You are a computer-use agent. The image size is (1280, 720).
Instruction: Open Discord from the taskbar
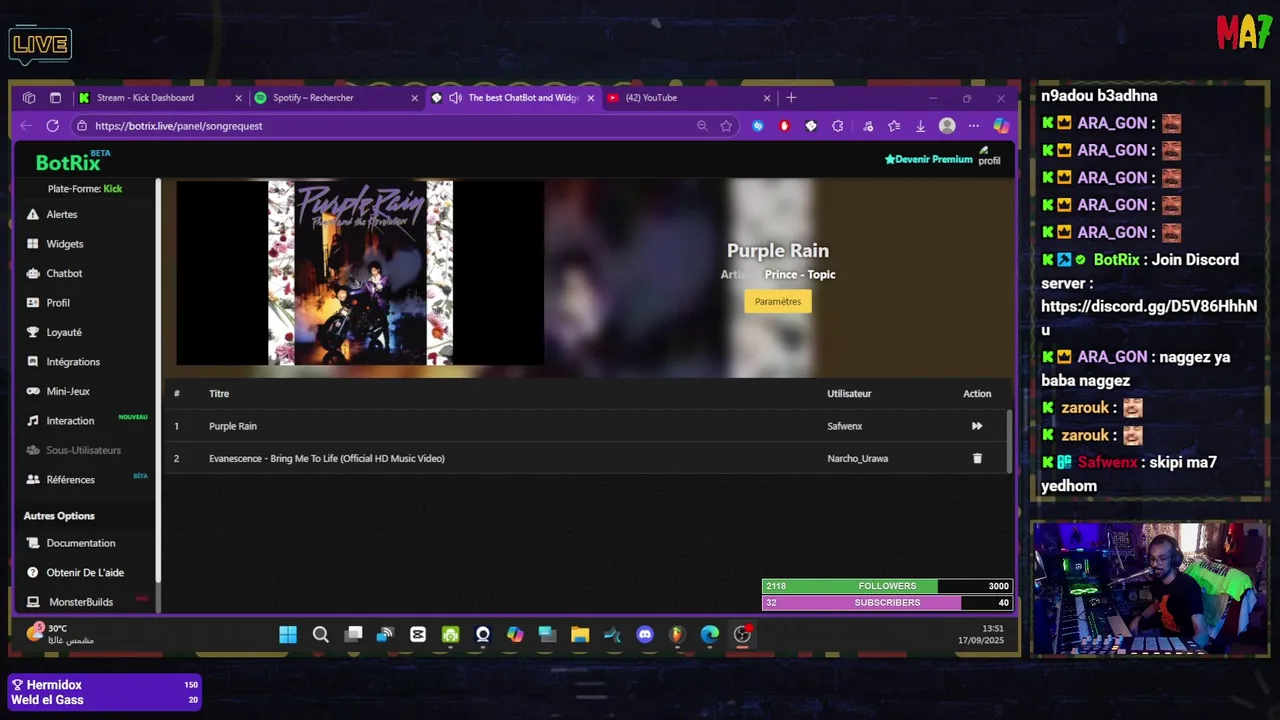(645, 635)
